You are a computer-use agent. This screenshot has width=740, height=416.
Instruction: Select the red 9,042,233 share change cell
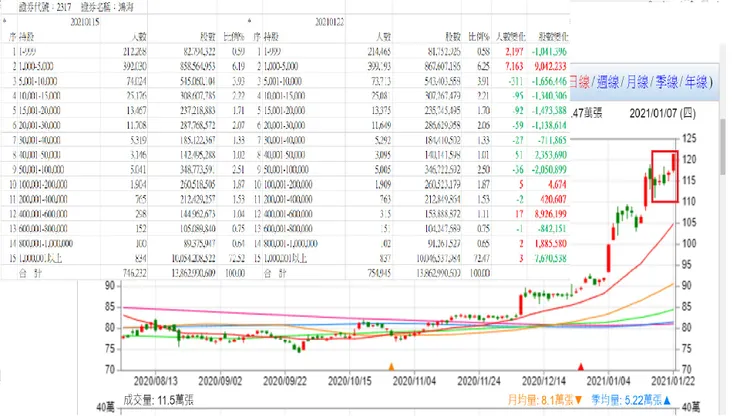click(x=550, y=66)
